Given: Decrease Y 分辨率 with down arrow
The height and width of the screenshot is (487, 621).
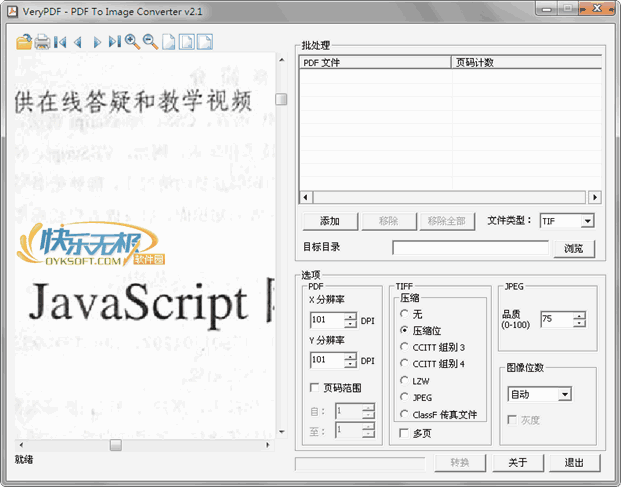Looking at the screenshot, I should (x=350, y=363).
